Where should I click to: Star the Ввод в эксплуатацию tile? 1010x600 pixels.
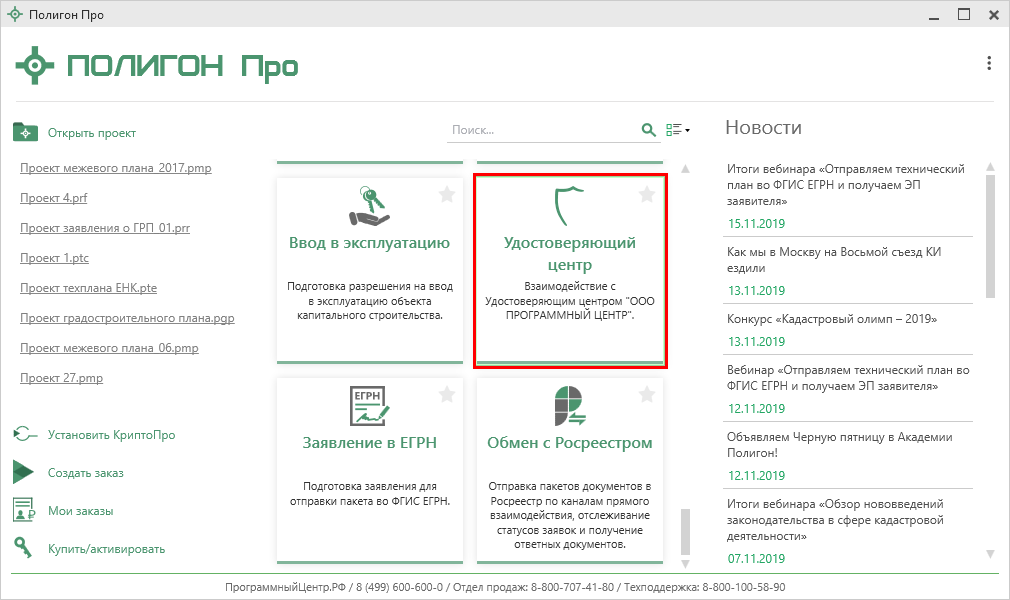coord(447,196)
